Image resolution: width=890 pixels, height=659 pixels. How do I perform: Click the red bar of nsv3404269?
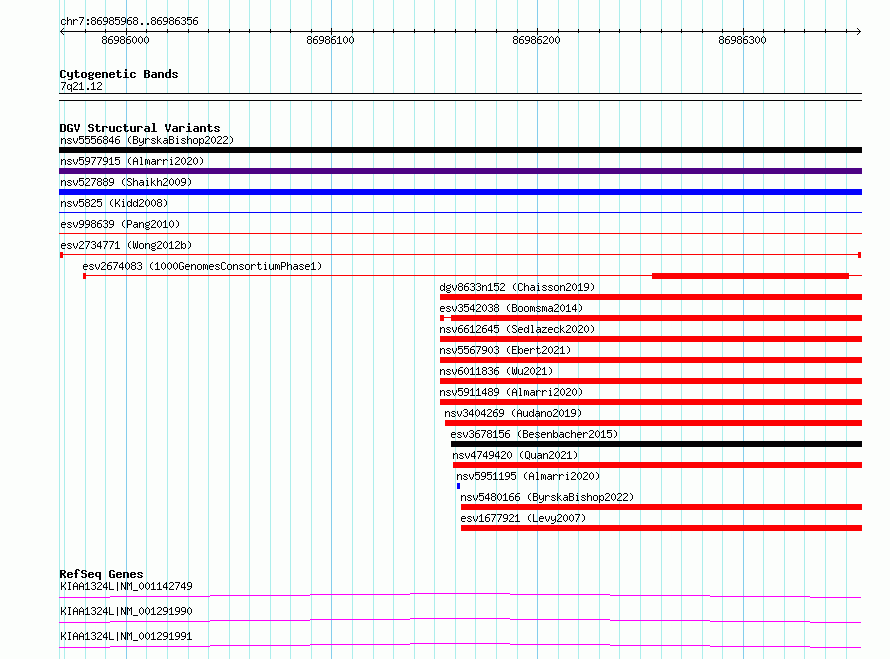point(653,423)
